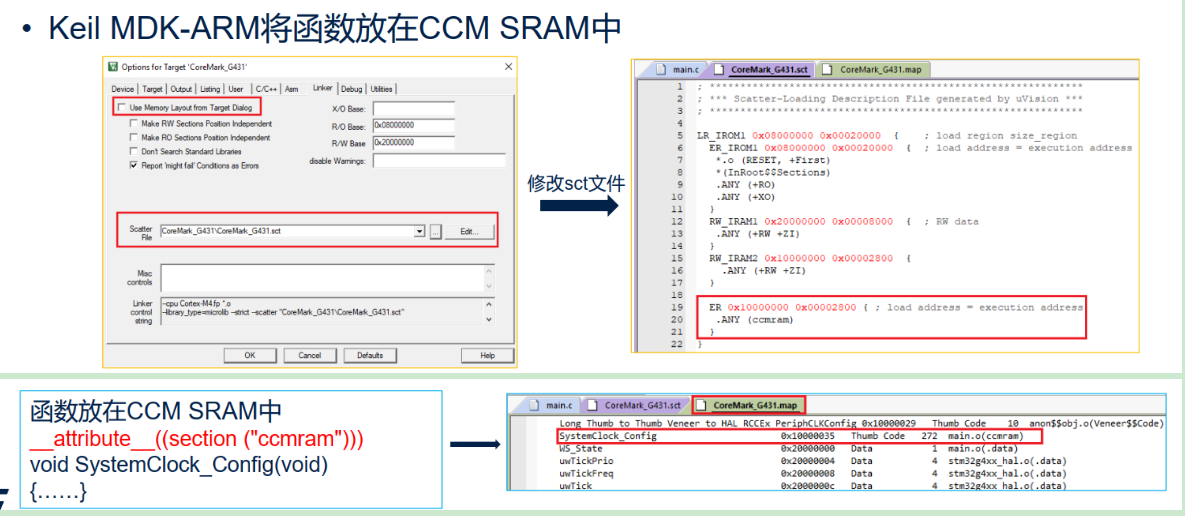Click the OK button
The image size is (1185, 516).
point(249,355)
